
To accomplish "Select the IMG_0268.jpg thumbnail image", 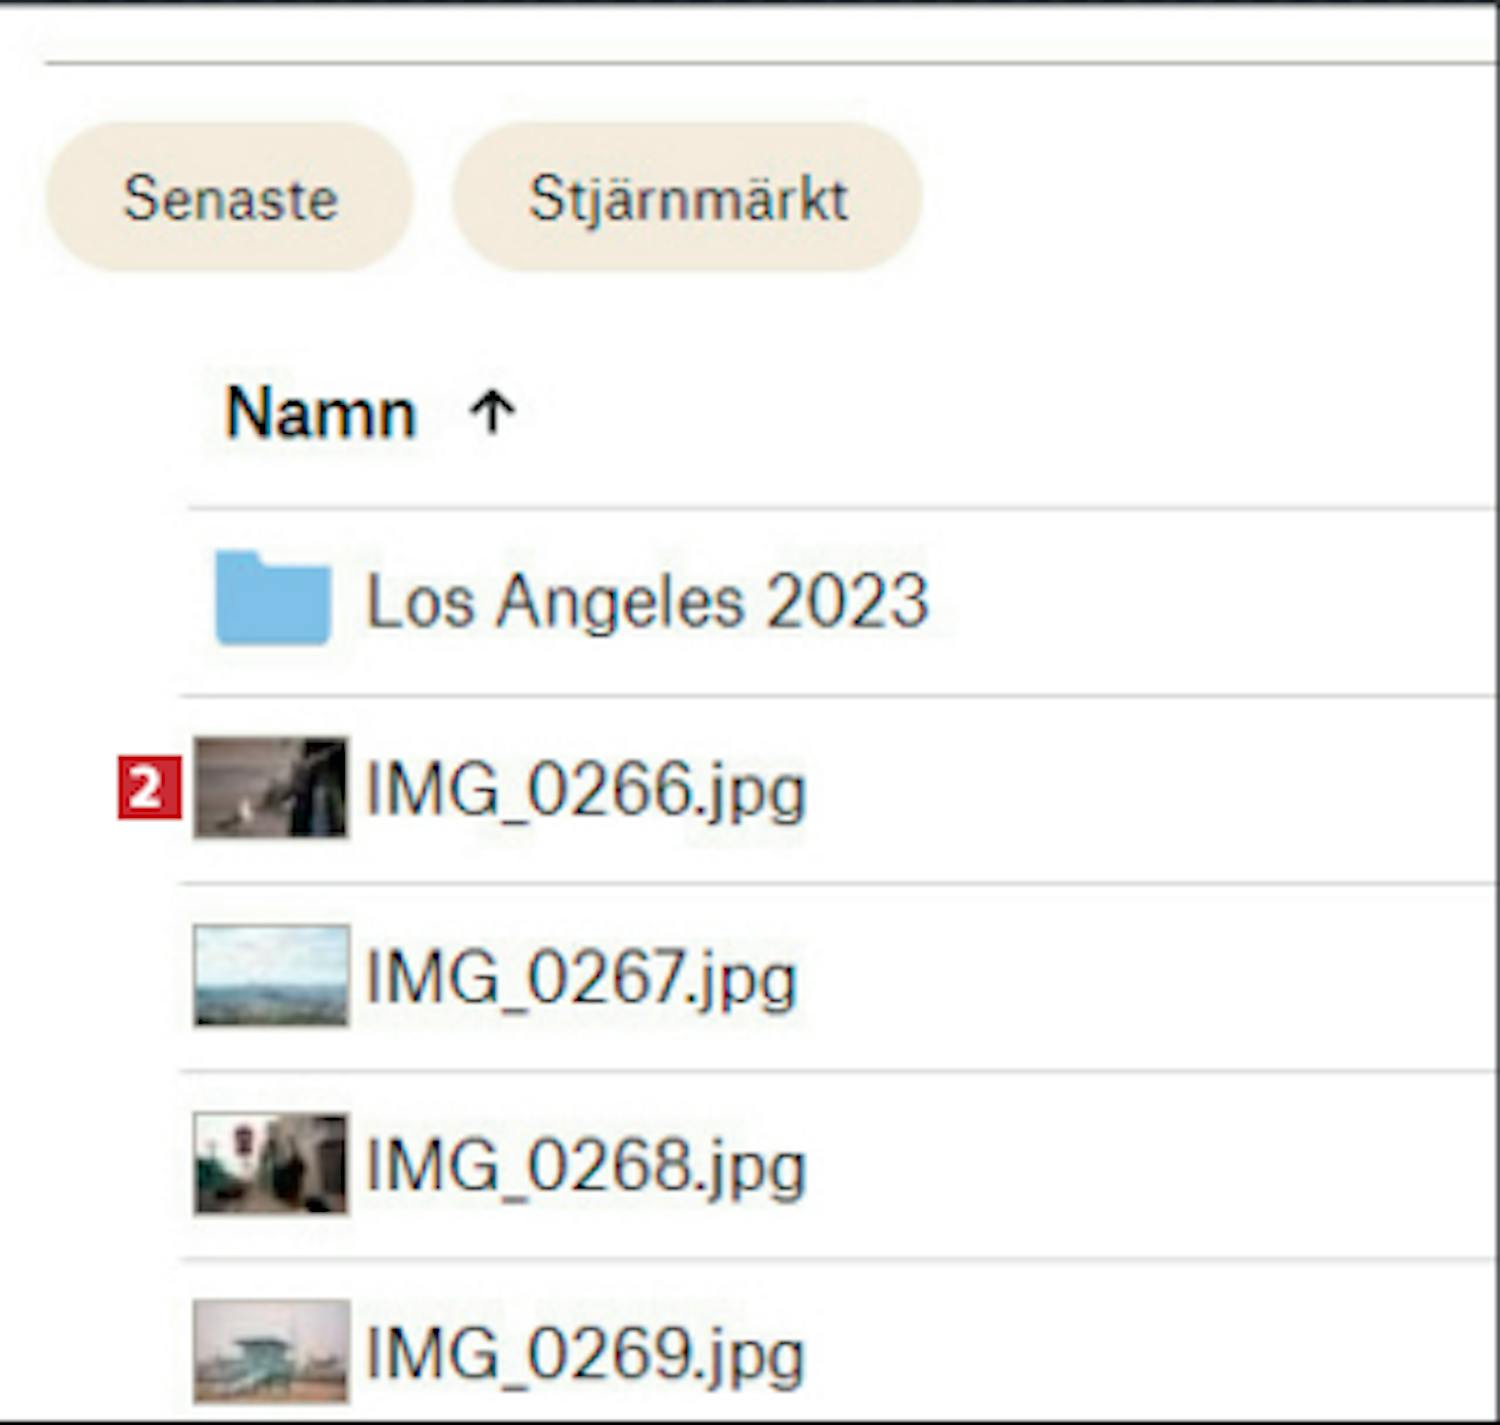I will 271,1164.
